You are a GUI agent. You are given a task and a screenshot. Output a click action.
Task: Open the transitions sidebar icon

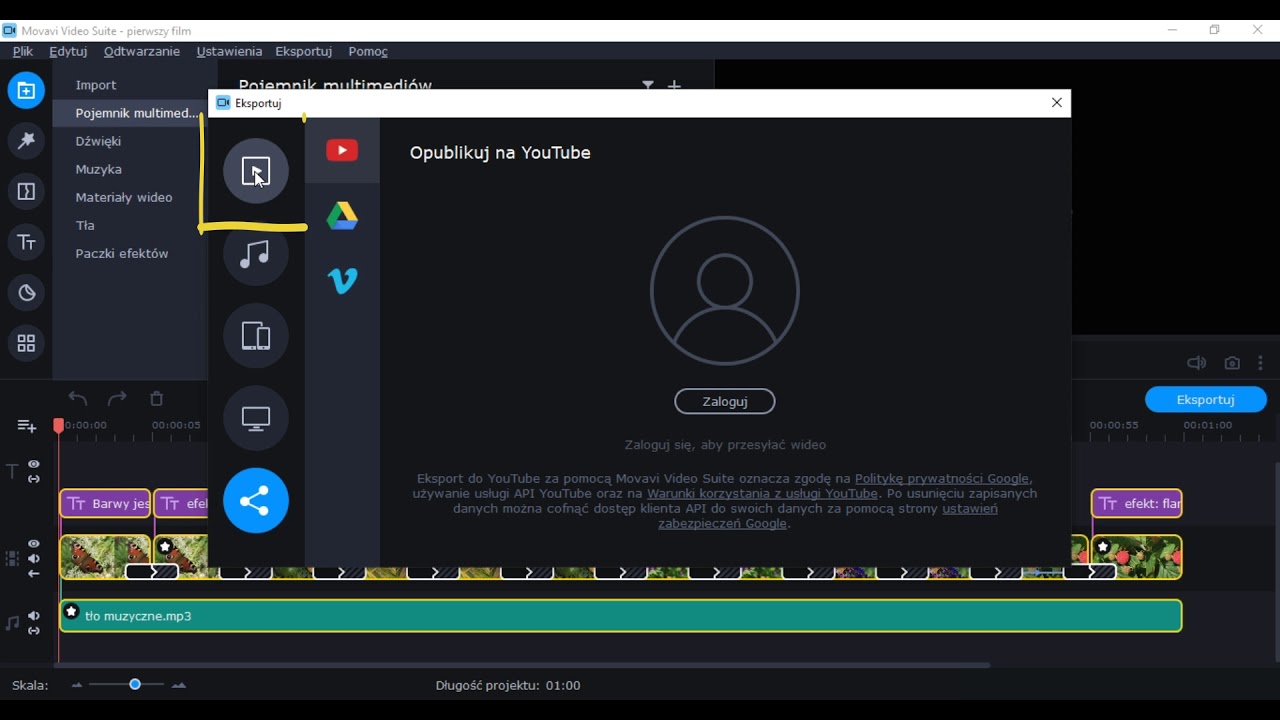click(x=26, y=191)
